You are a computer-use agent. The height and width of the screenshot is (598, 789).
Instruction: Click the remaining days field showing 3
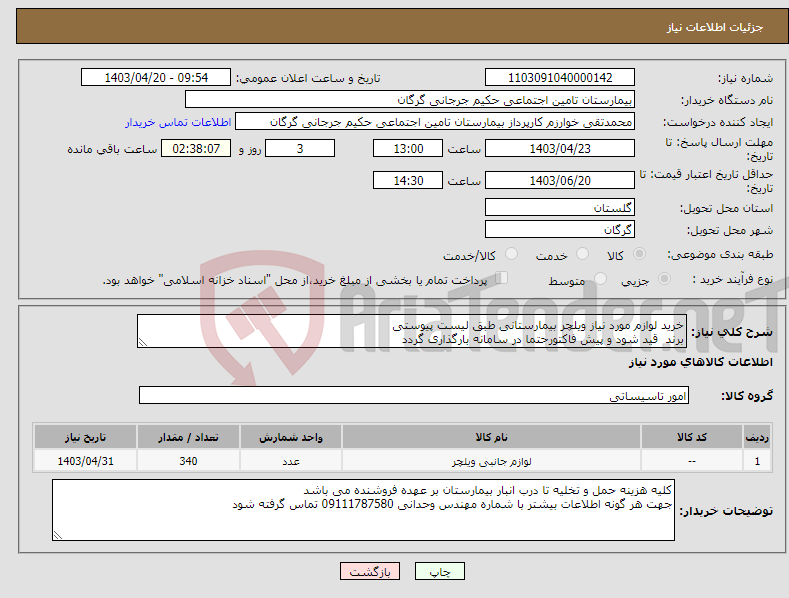tap(300, 148)
